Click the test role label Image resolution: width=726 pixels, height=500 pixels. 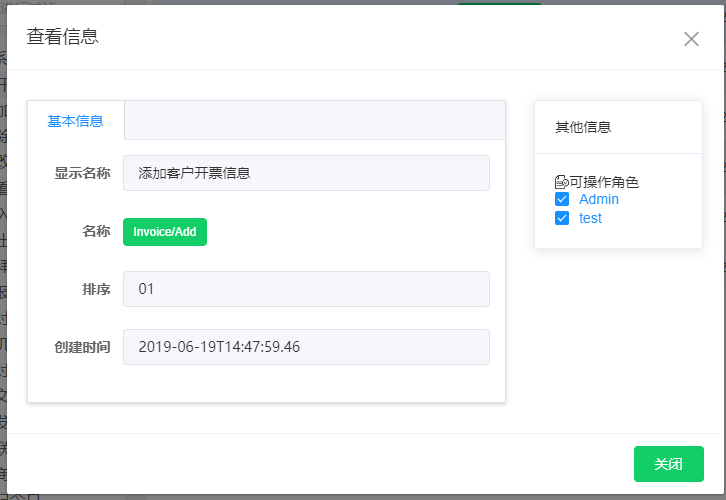[590, 218]
